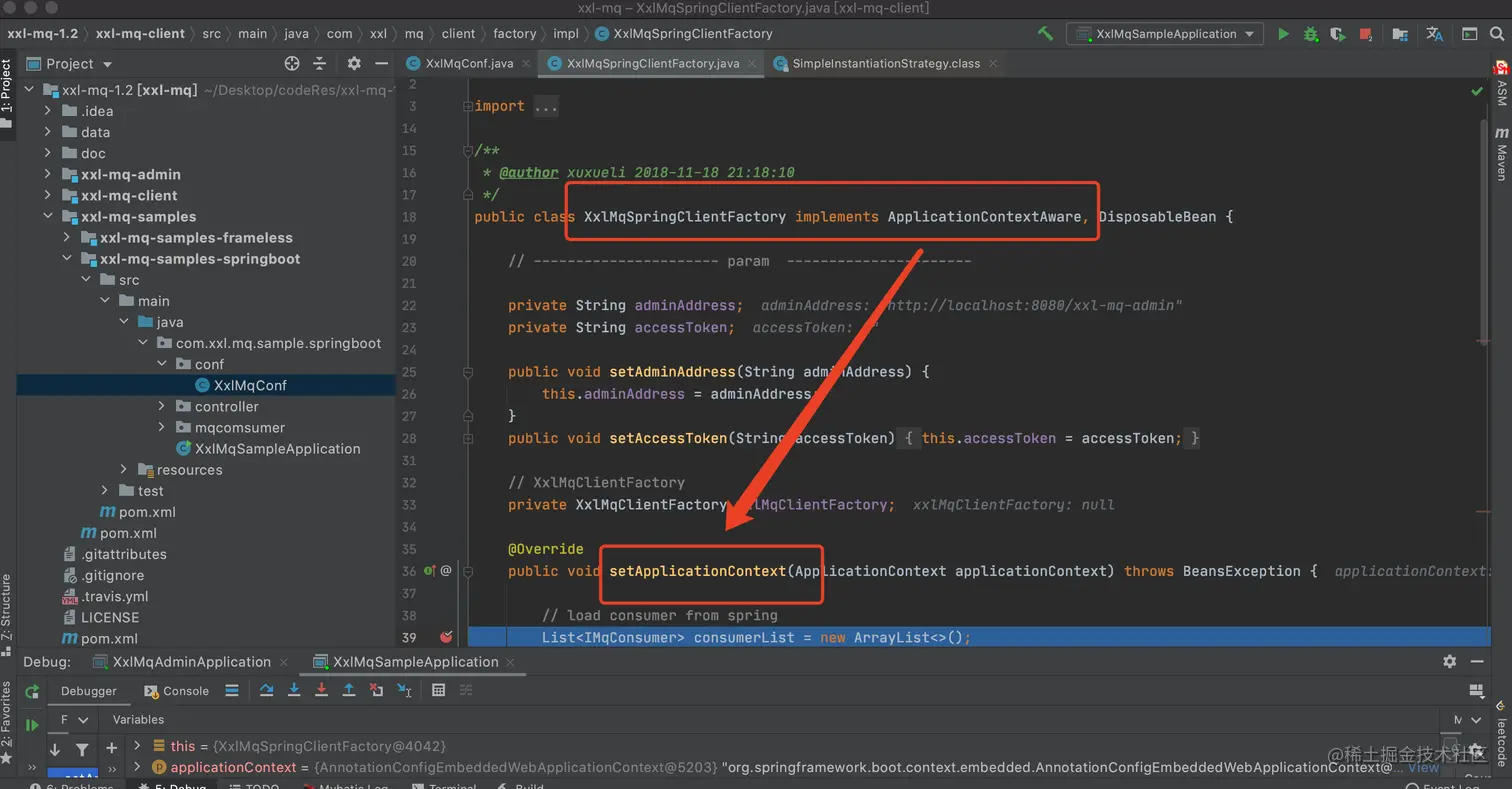Viewport: 1512px width, 789px height.
Task: Expand the applicationContext variable node
Action: pos(138,767)
